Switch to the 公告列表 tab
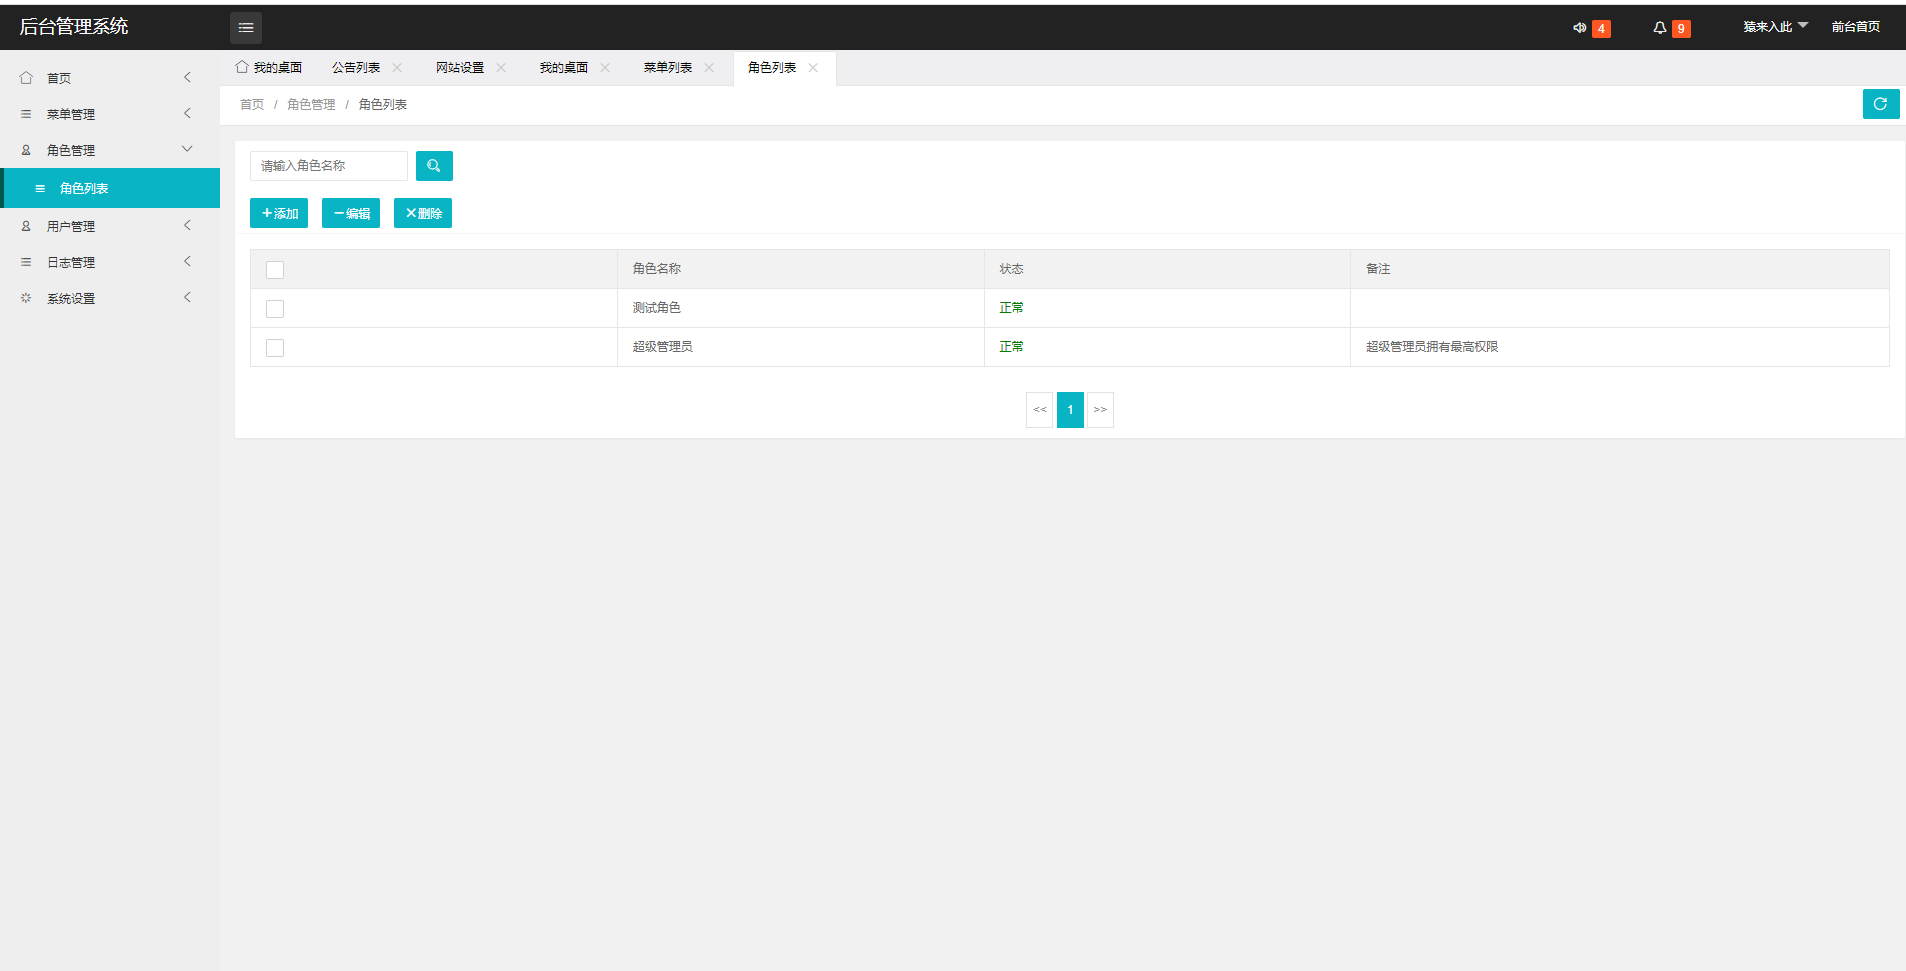 pos(356,68)
